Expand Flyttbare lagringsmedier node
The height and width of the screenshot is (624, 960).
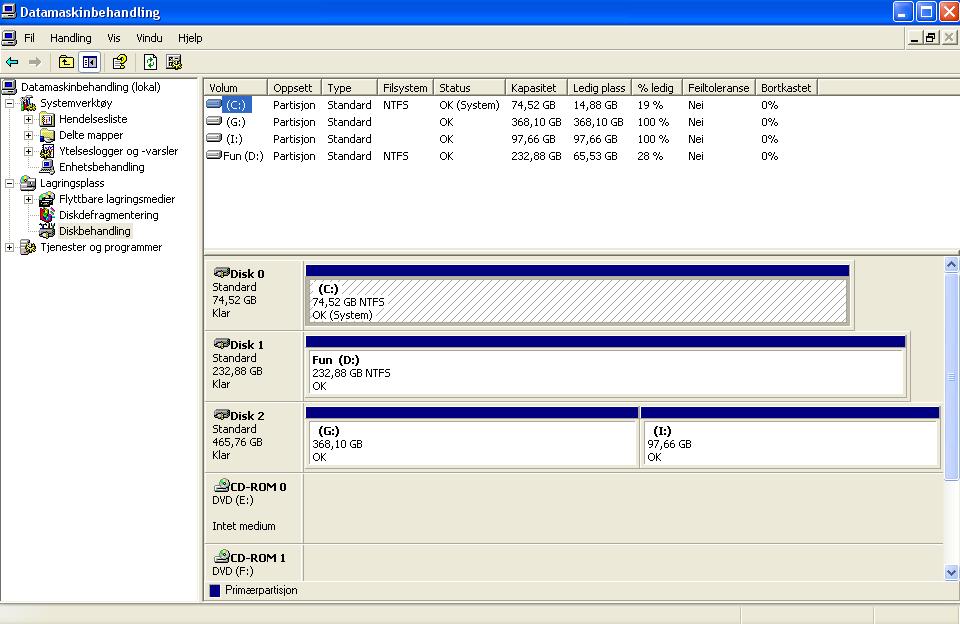coord(29,199)
